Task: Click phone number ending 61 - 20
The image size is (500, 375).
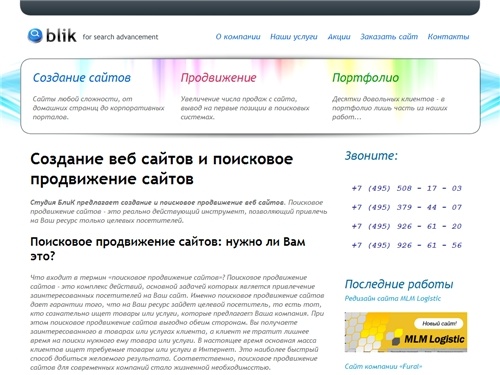Action: click(407, 226)
